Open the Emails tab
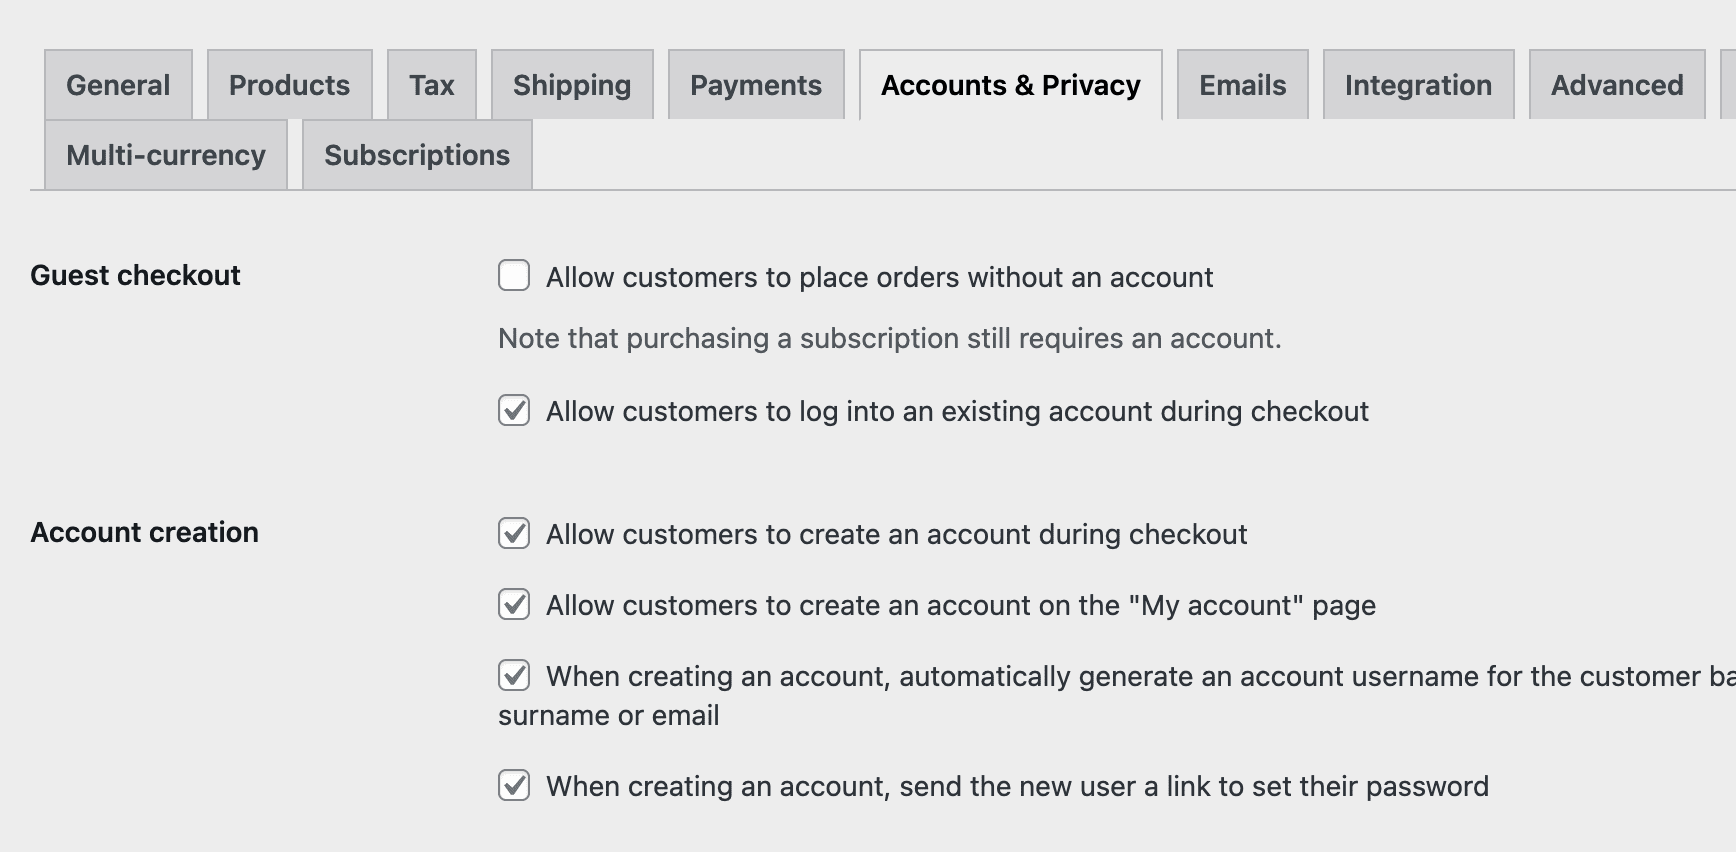This screenshot has height=852, width=1736. pos(1243,85)
